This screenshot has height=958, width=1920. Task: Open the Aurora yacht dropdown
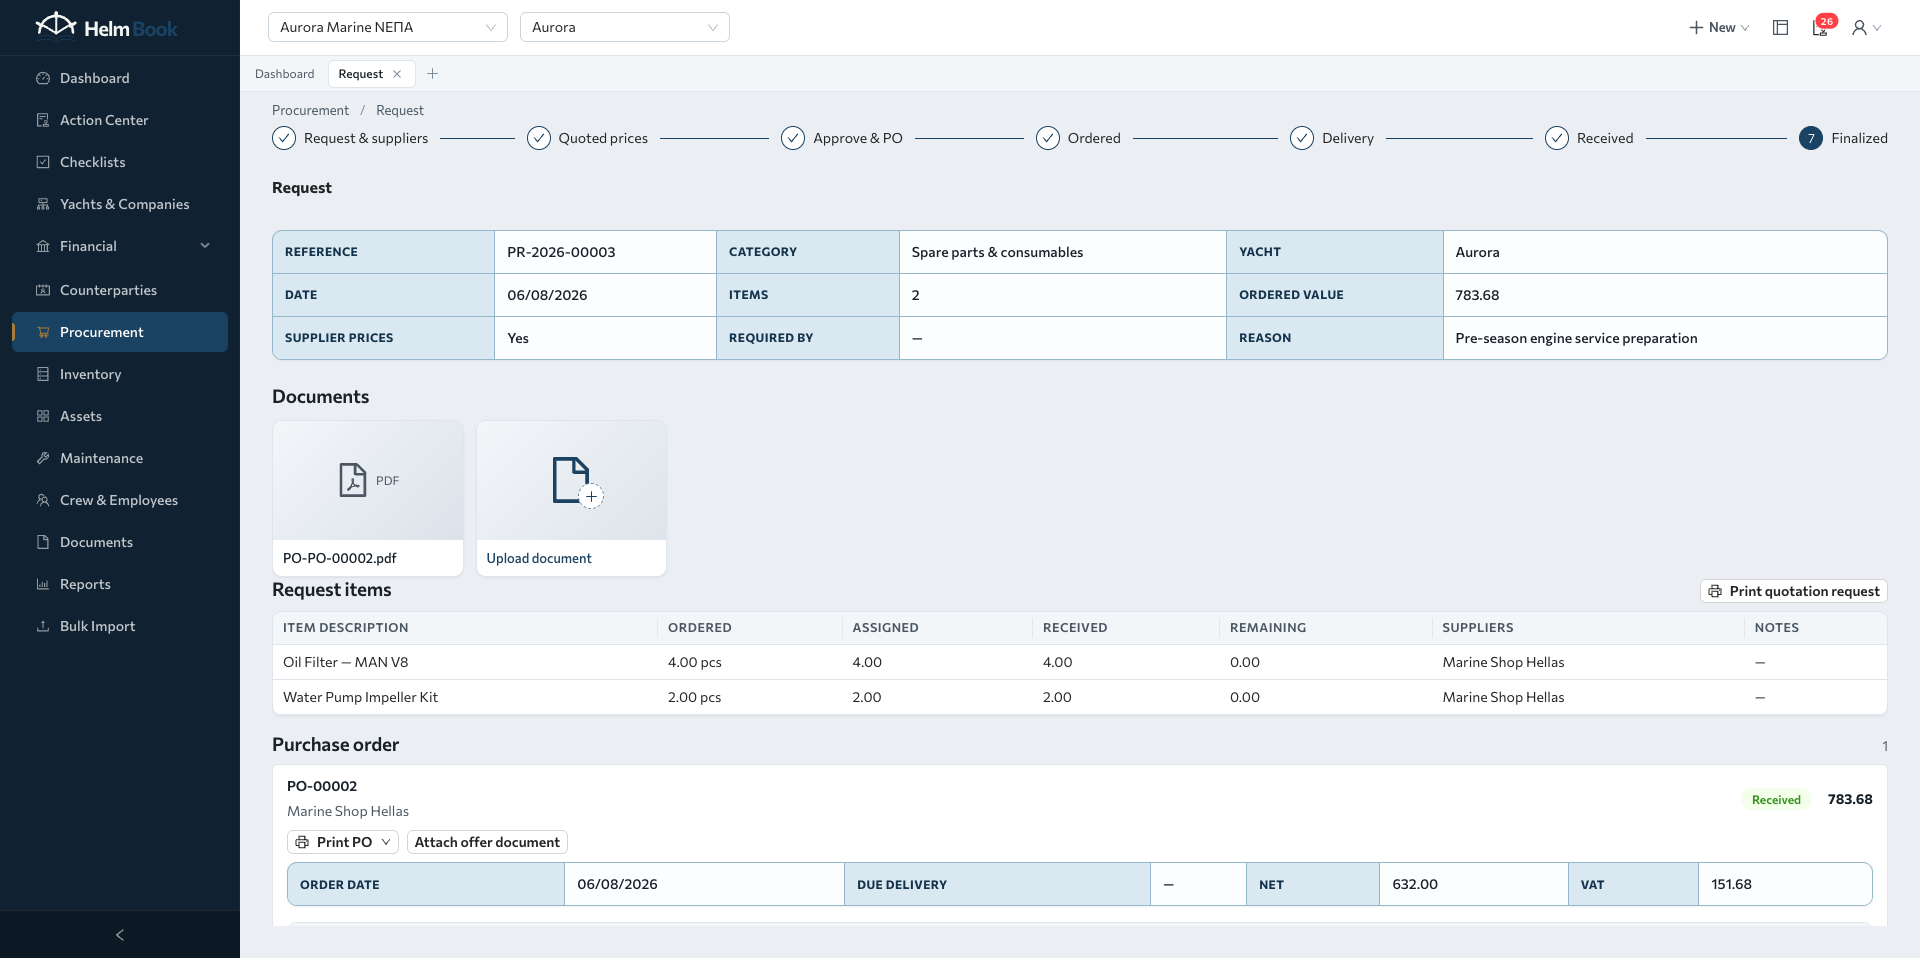pyautogui.click(x=625, y=27)
